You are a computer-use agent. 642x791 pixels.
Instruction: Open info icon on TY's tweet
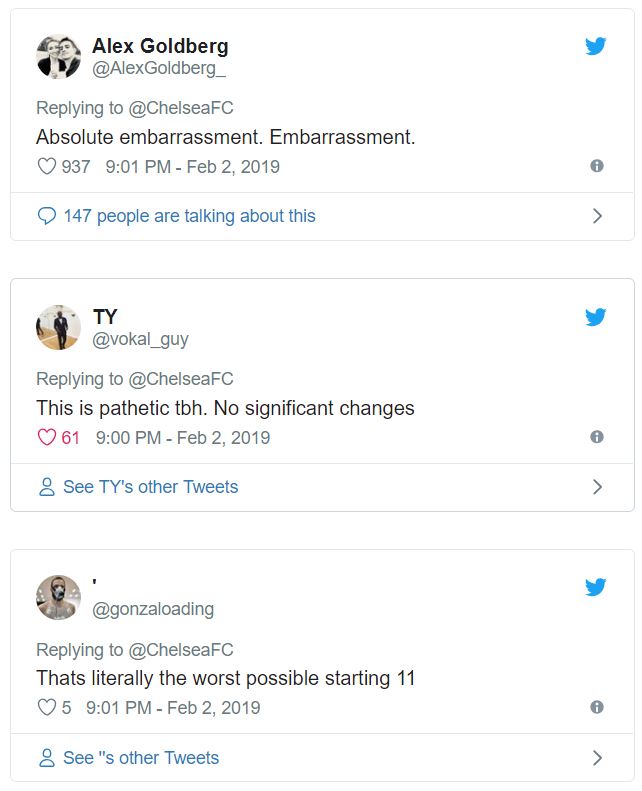click(597, 437)
